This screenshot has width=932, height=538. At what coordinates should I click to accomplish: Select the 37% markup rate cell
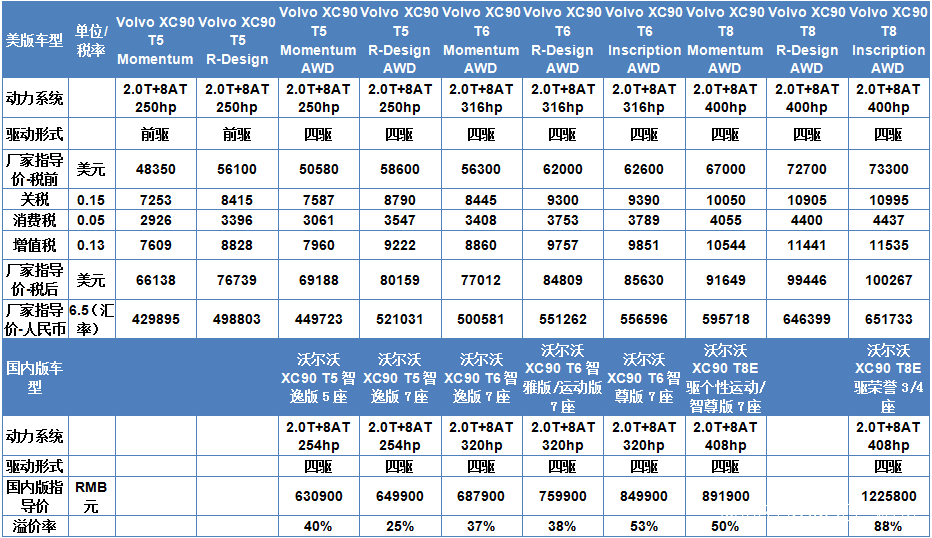(481, 527)
